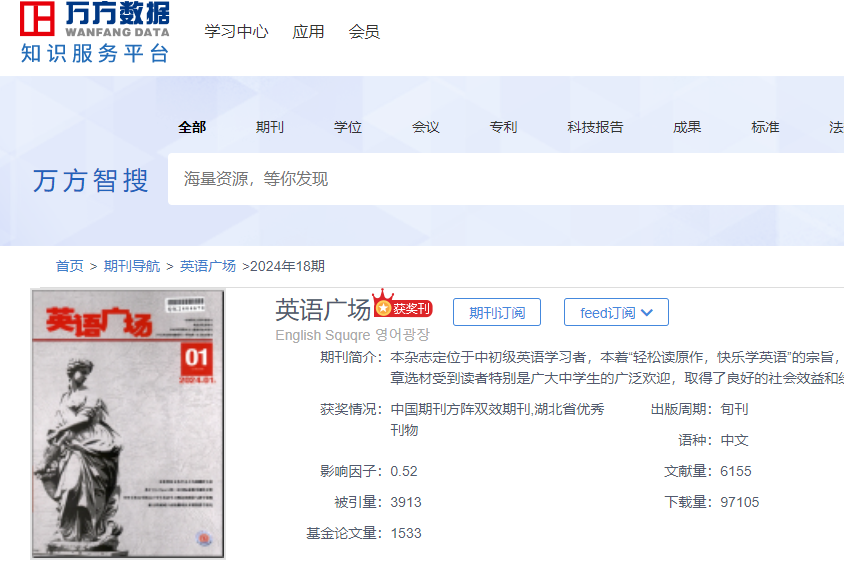The image size is (844, 576).
Task: Click the 出版周期 value 旬刊
Action: pyautogui.click(x=734, y=409)
